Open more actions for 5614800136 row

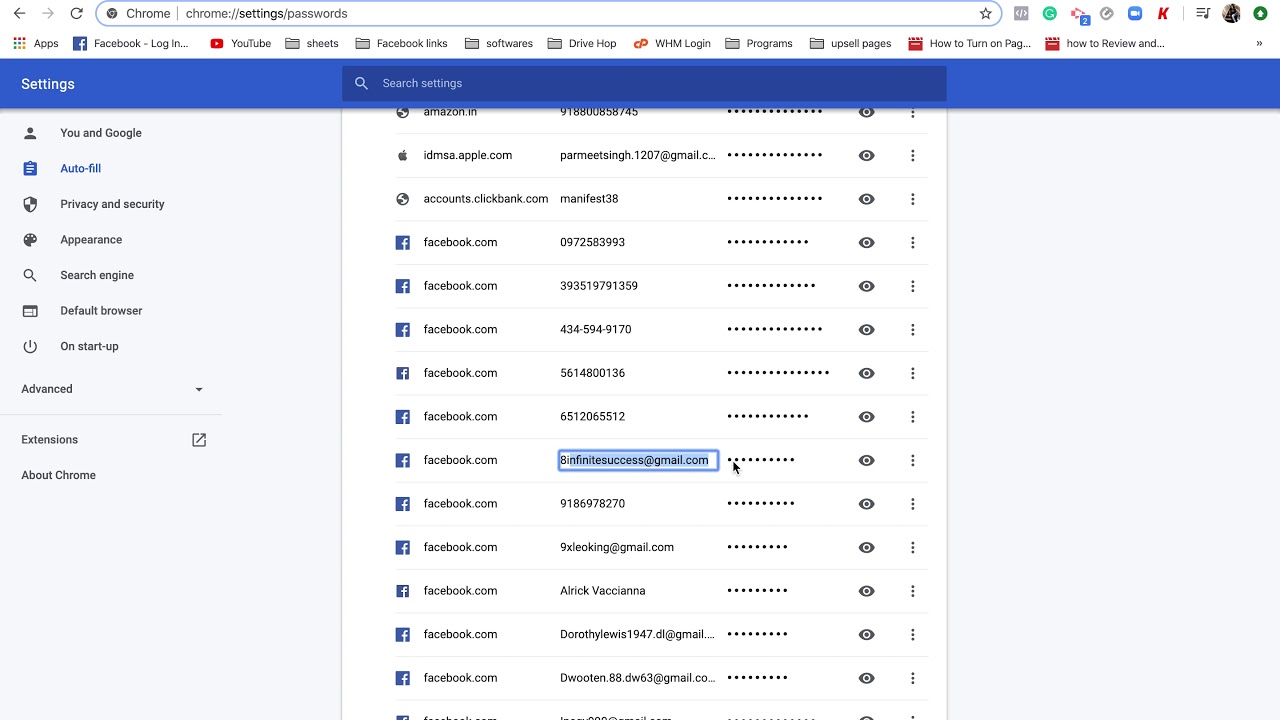pos(912,373)
